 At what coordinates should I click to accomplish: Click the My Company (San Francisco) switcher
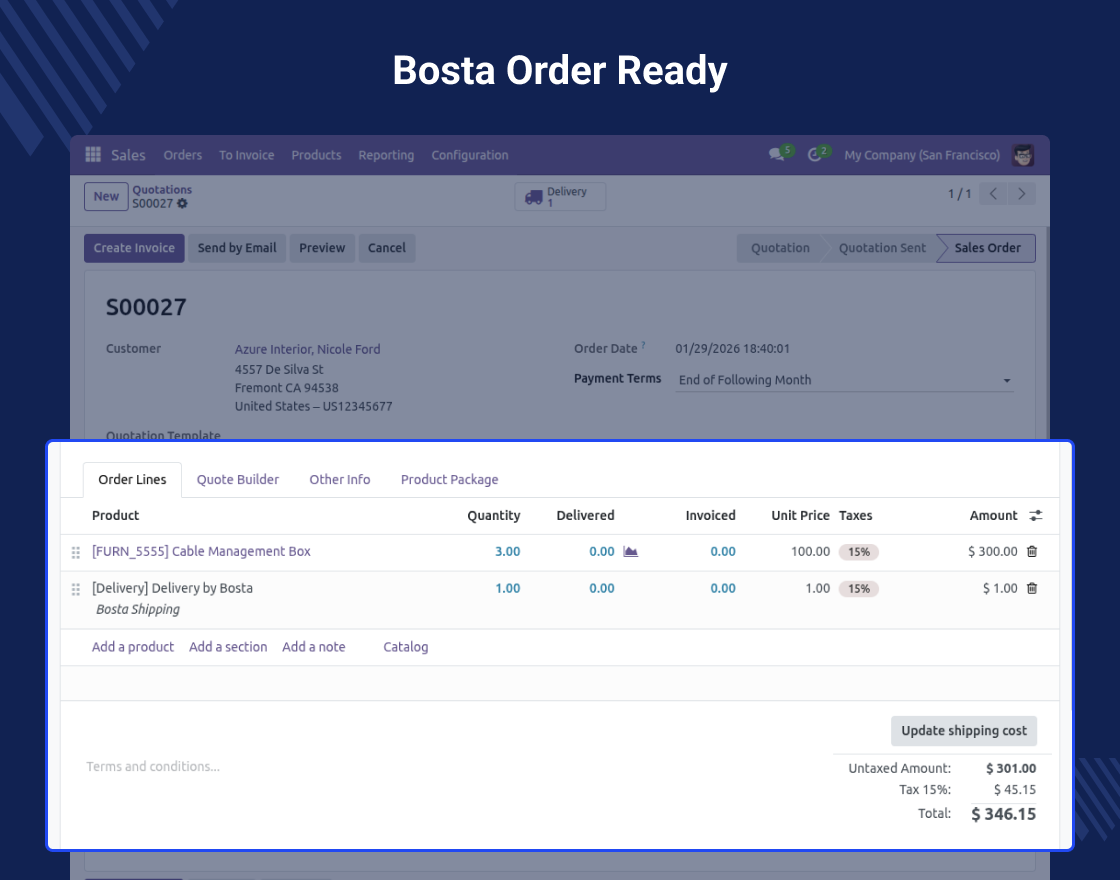tap(922, 155)
